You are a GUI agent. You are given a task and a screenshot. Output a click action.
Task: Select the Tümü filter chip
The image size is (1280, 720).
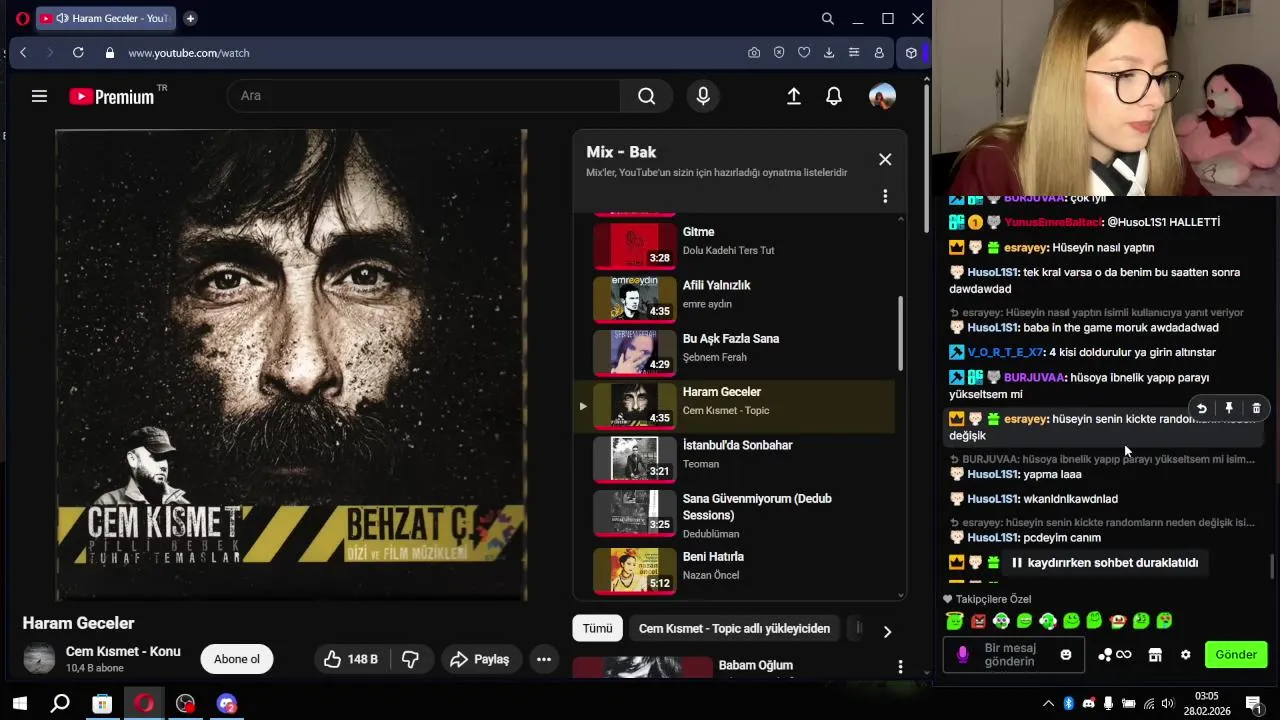click(597, 628)
